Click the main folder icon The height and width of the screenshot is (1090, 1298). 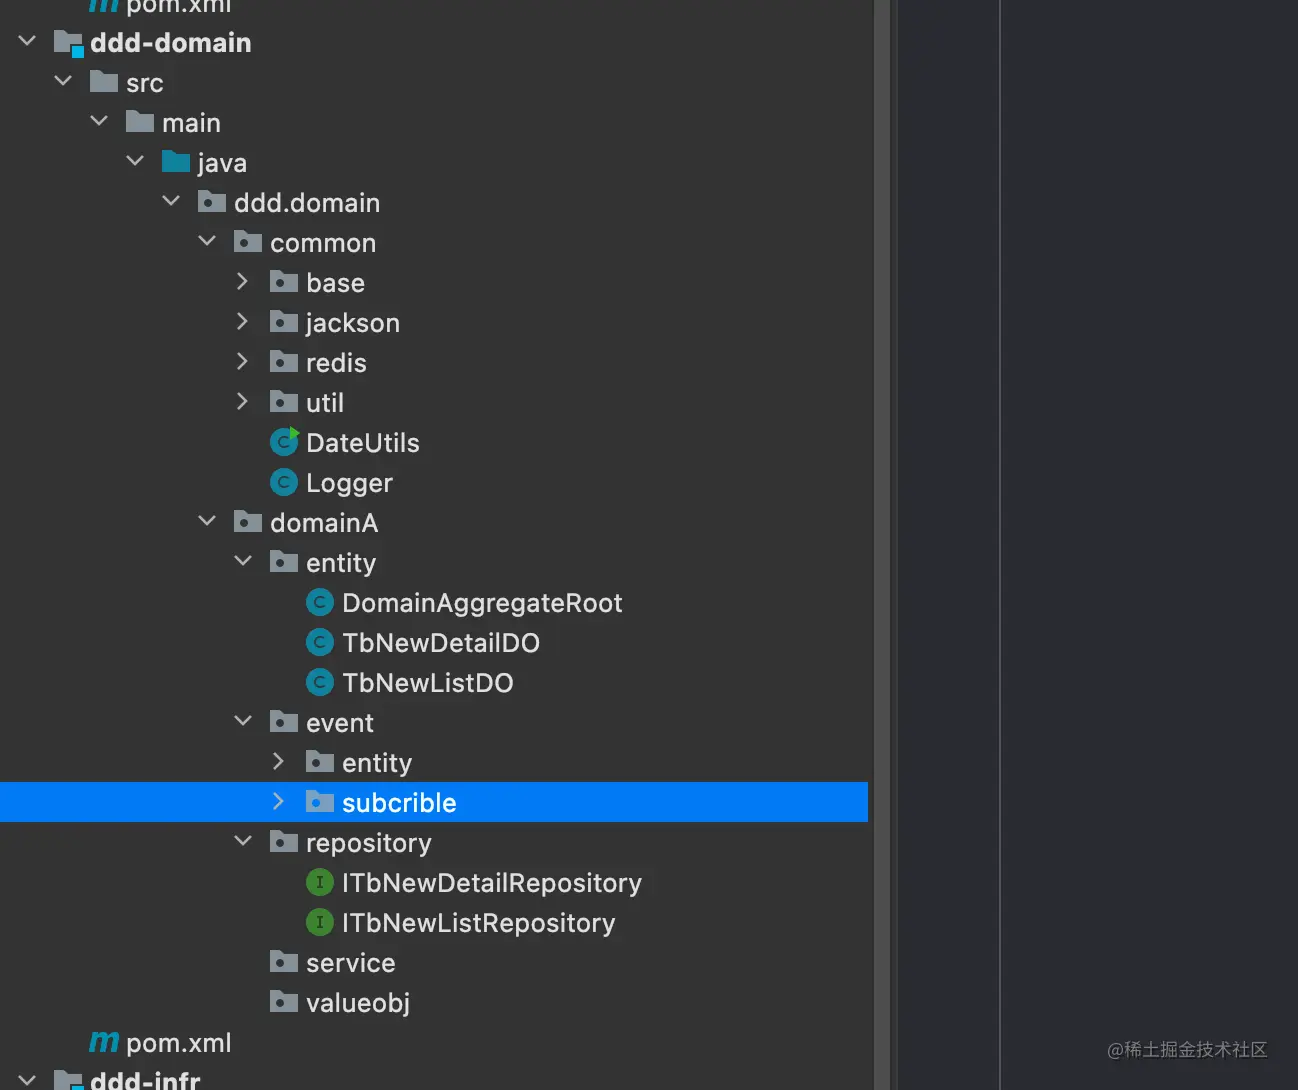(x=140, y=121)
